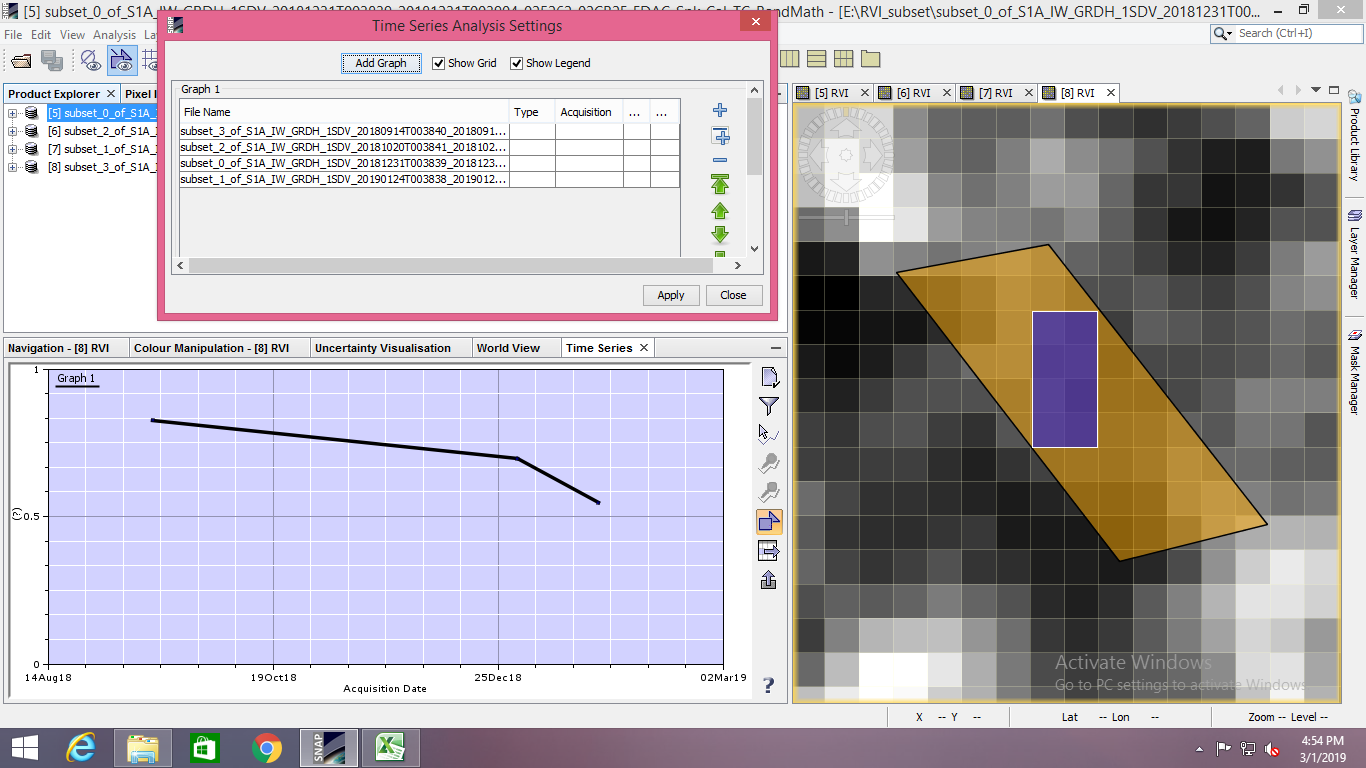Open the Layer Manager side panel
1366x768 pixels.
pos(1355,254)
